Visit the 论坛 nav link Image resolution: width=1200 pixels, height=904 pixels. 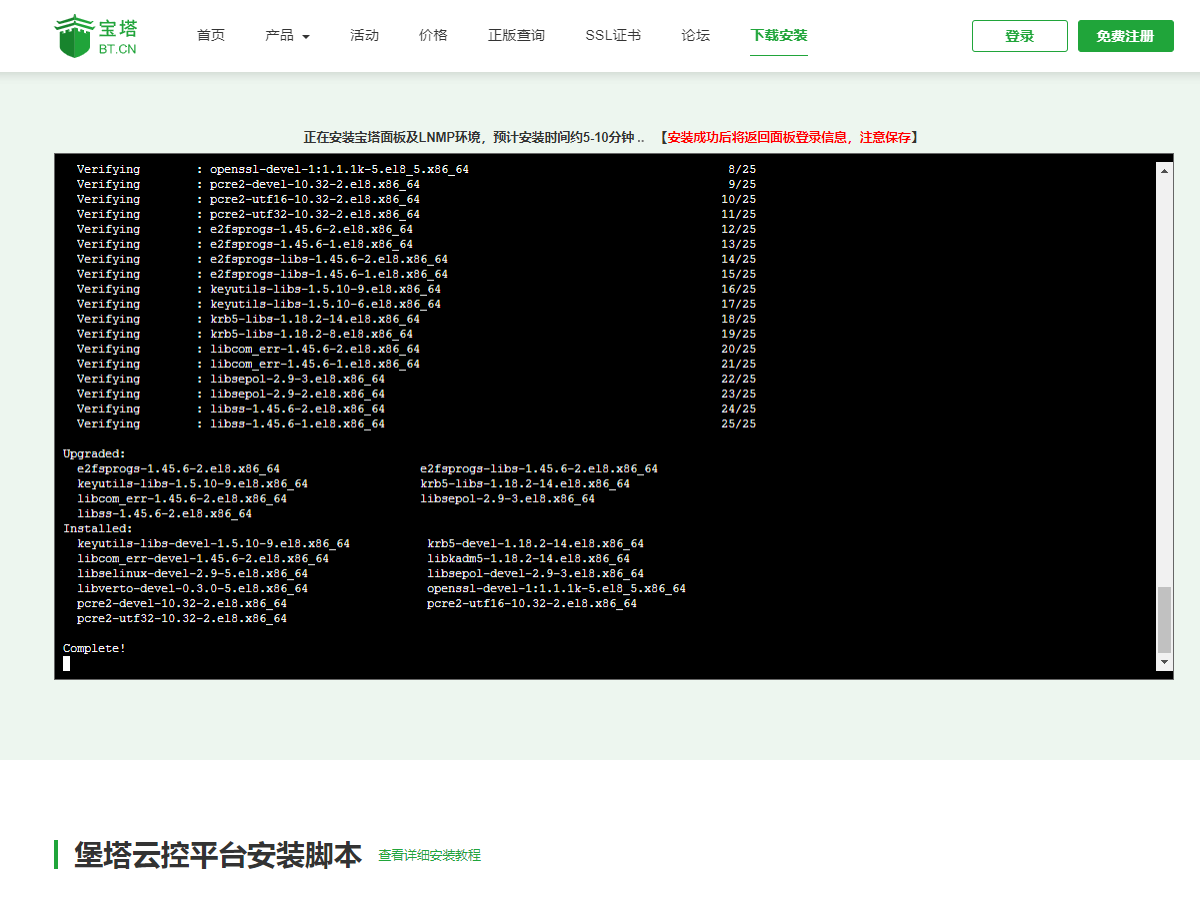(x=695, y=35)
